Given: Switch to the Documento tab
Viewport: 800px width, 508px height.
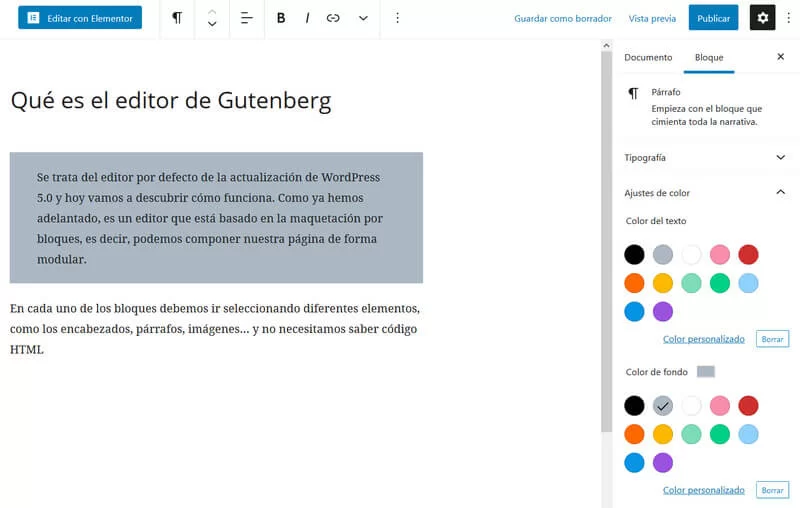Looking at the screenshot, I should tap(648, 57).
